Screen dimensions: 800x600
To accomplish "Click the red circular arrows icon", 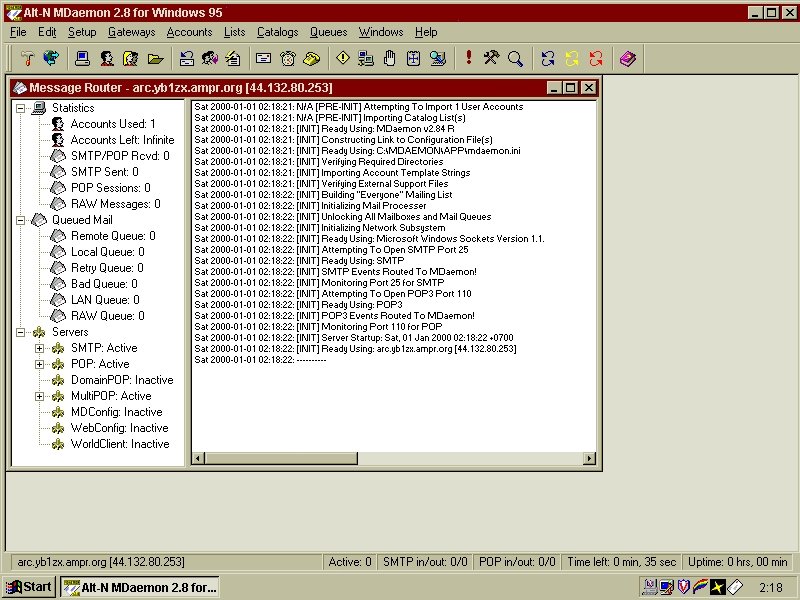I will [x=595, y=59].
